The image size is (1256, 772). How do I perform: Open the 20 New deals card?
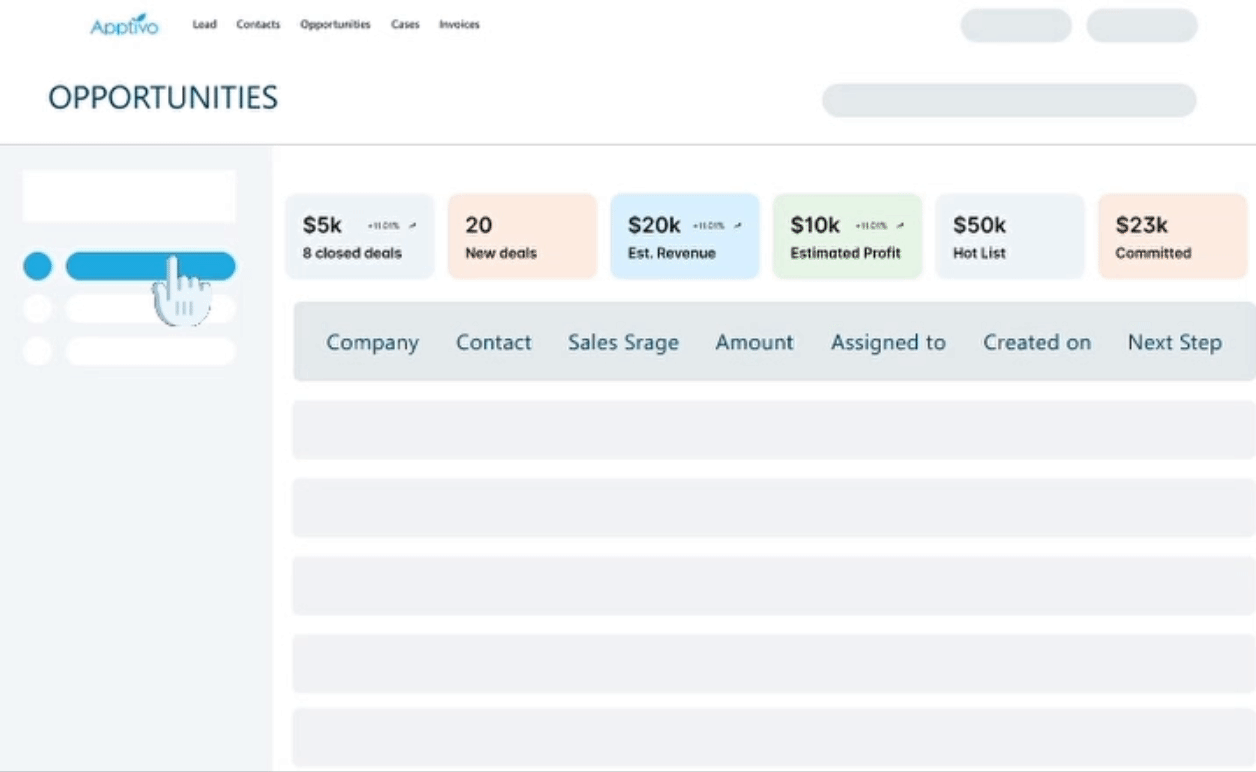(522, 237)
